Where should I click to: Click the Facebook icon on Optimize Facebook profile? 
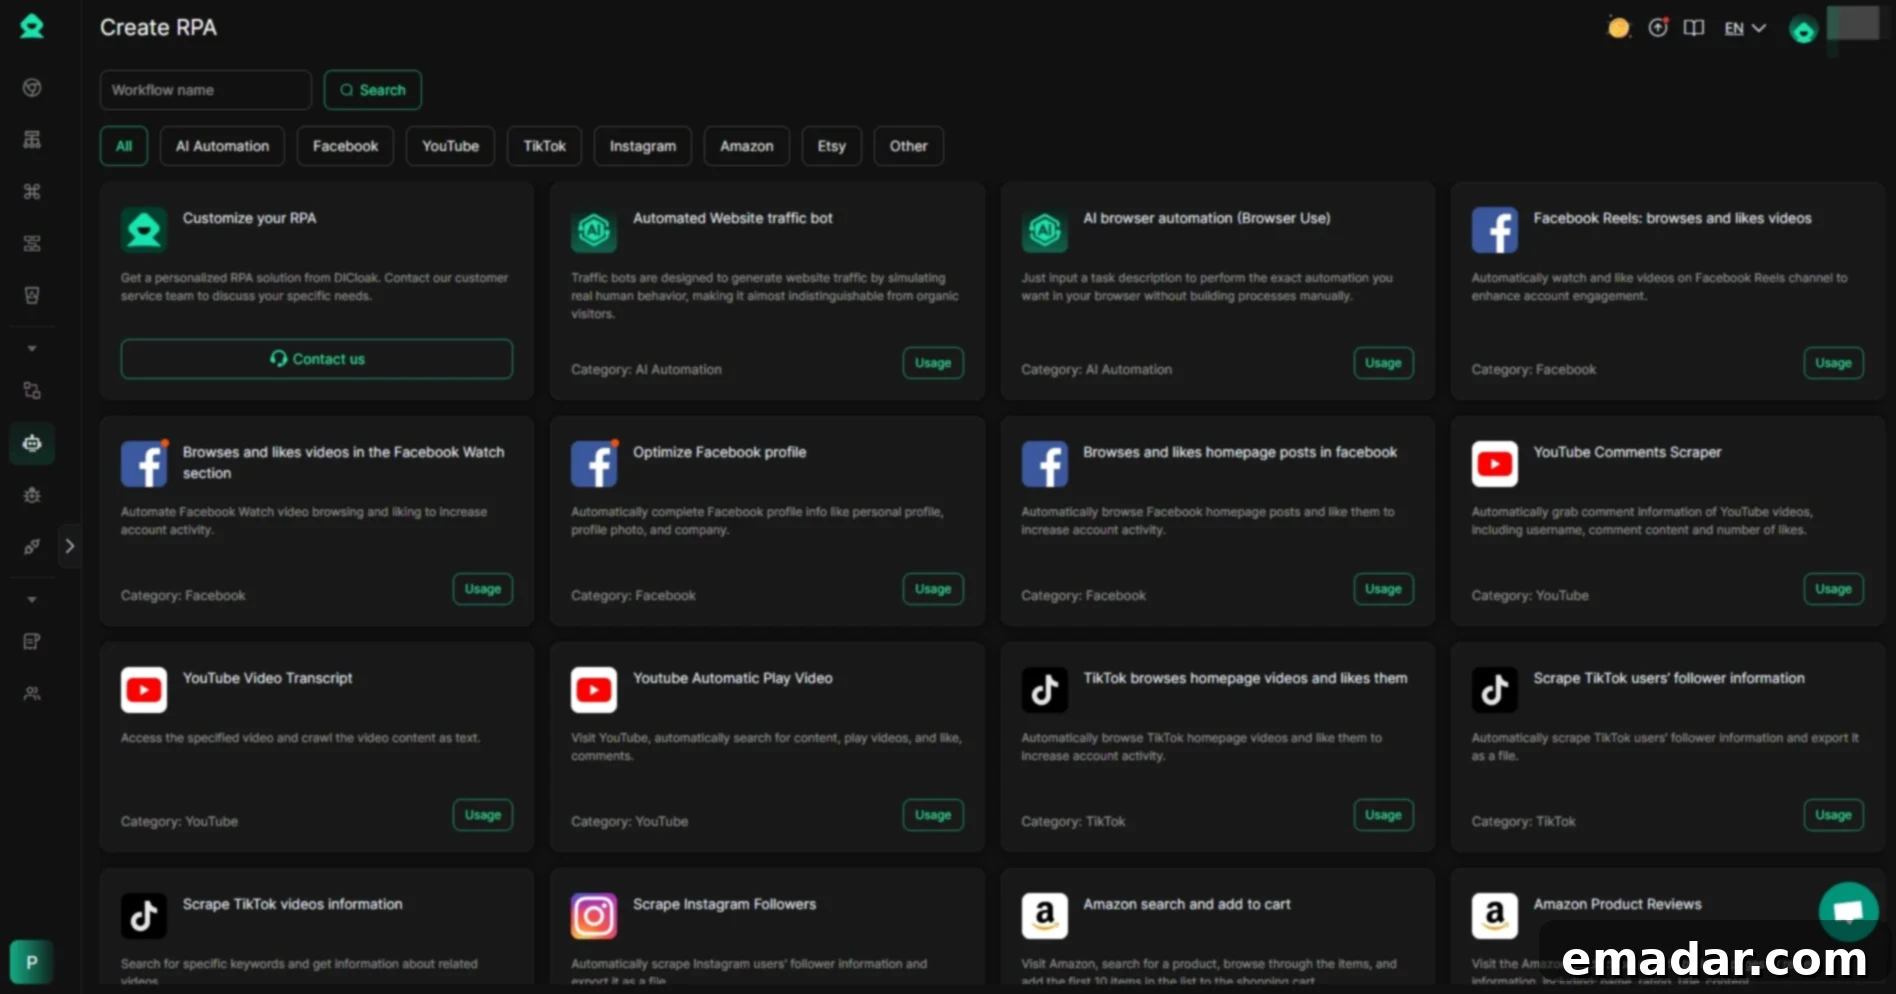pos(594,464)
